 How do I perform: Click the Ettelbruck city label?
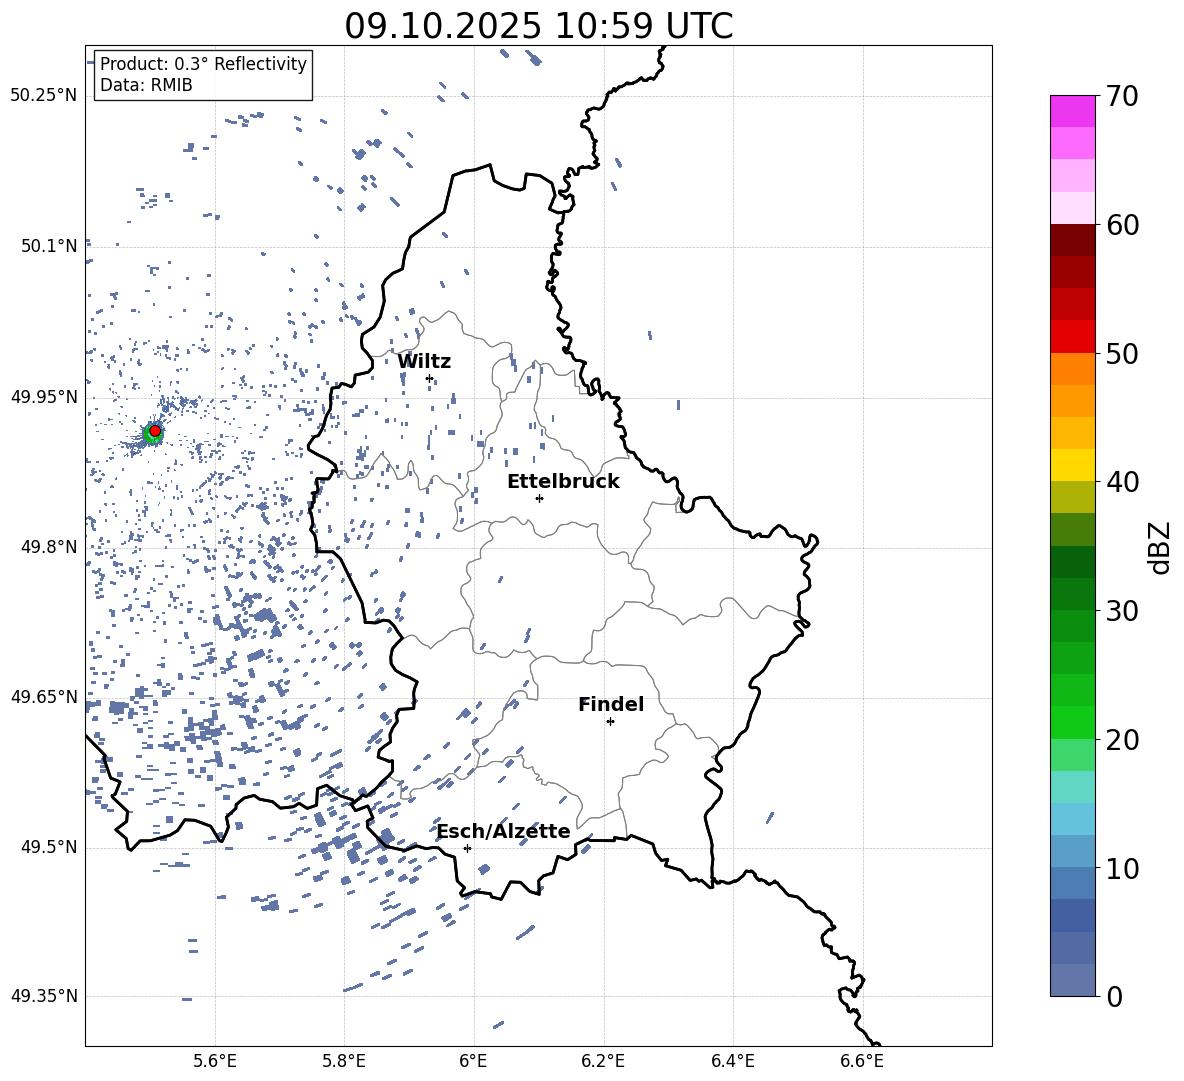click(563, 482)
